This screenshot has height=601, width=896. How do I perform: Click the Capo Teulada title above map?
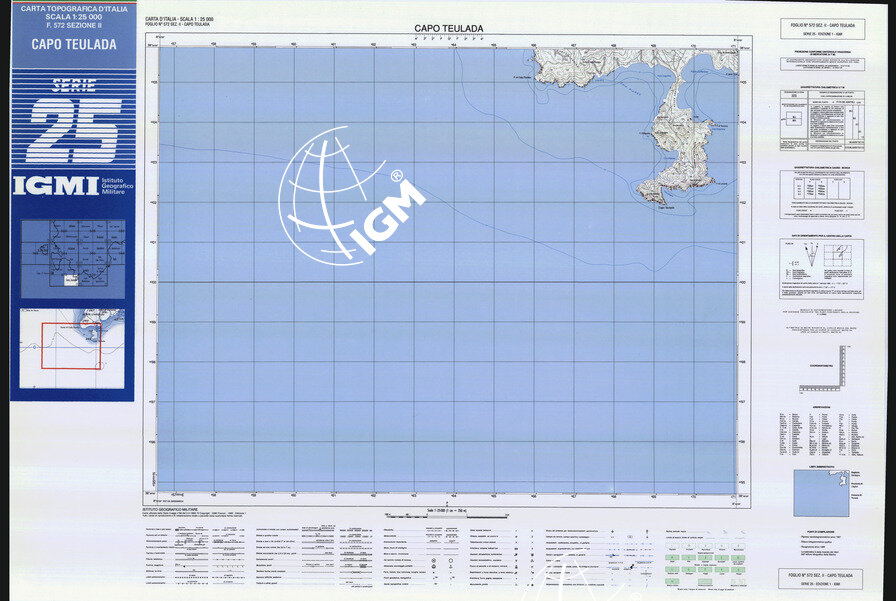[449, 29]
